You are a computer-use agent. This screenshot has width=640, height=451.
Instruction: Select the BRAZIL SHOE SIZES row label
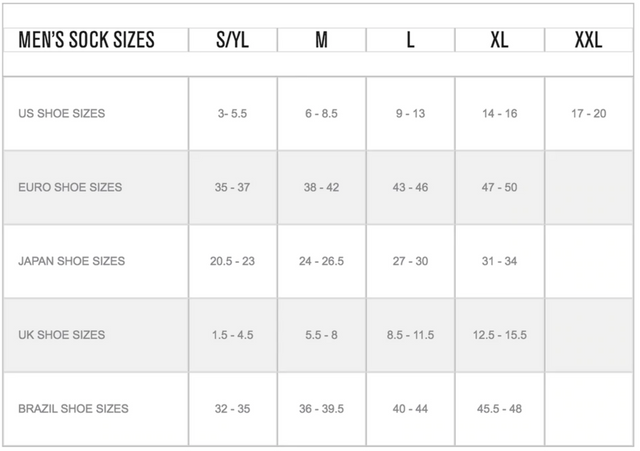click(73, 409)
